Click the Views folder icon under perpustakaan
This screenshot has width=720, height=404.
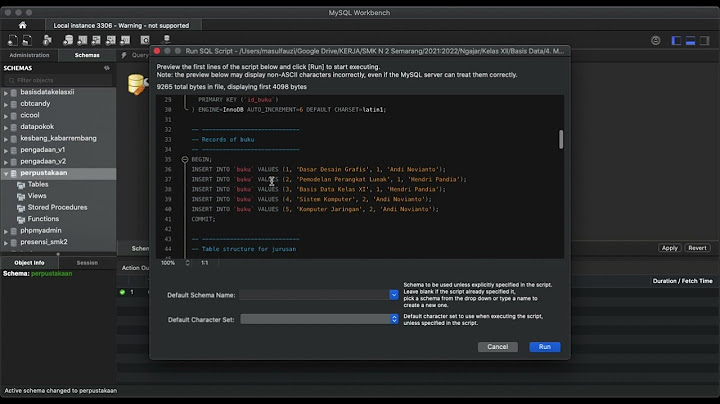(21, 196)
